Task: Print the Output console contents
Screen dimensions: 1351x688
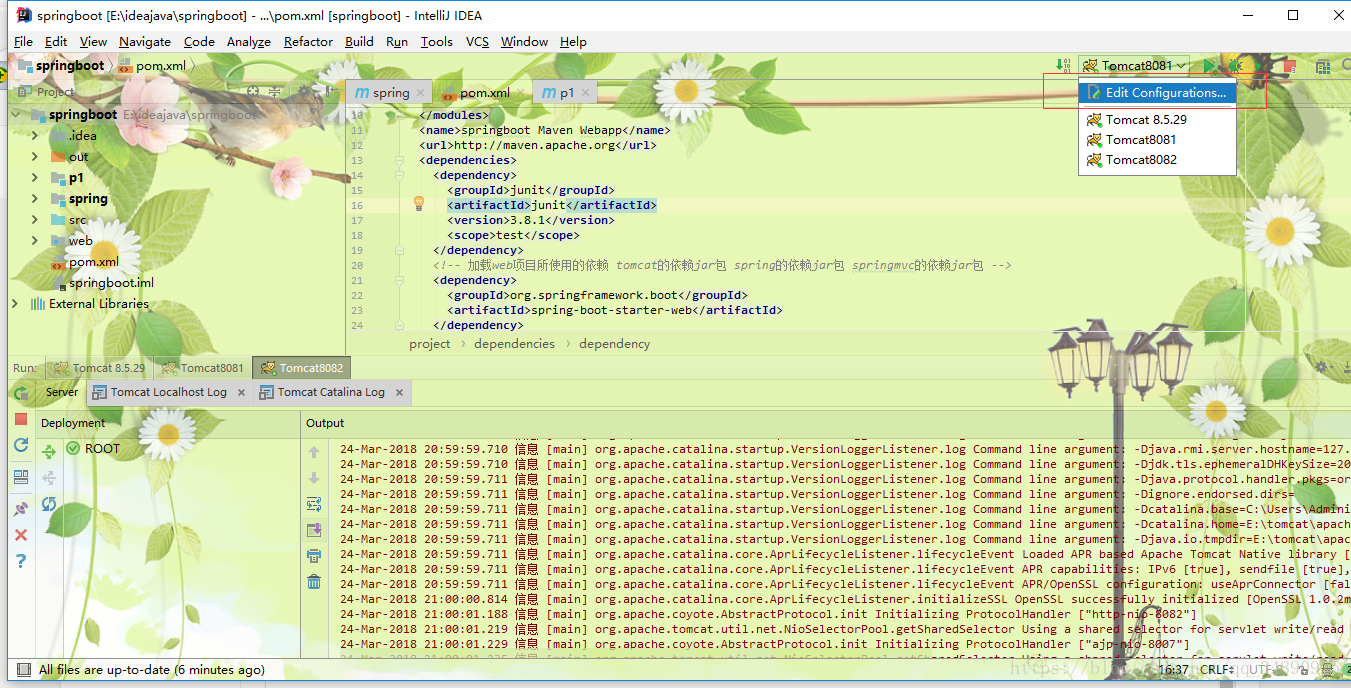Action: click(x=314, y=556)
